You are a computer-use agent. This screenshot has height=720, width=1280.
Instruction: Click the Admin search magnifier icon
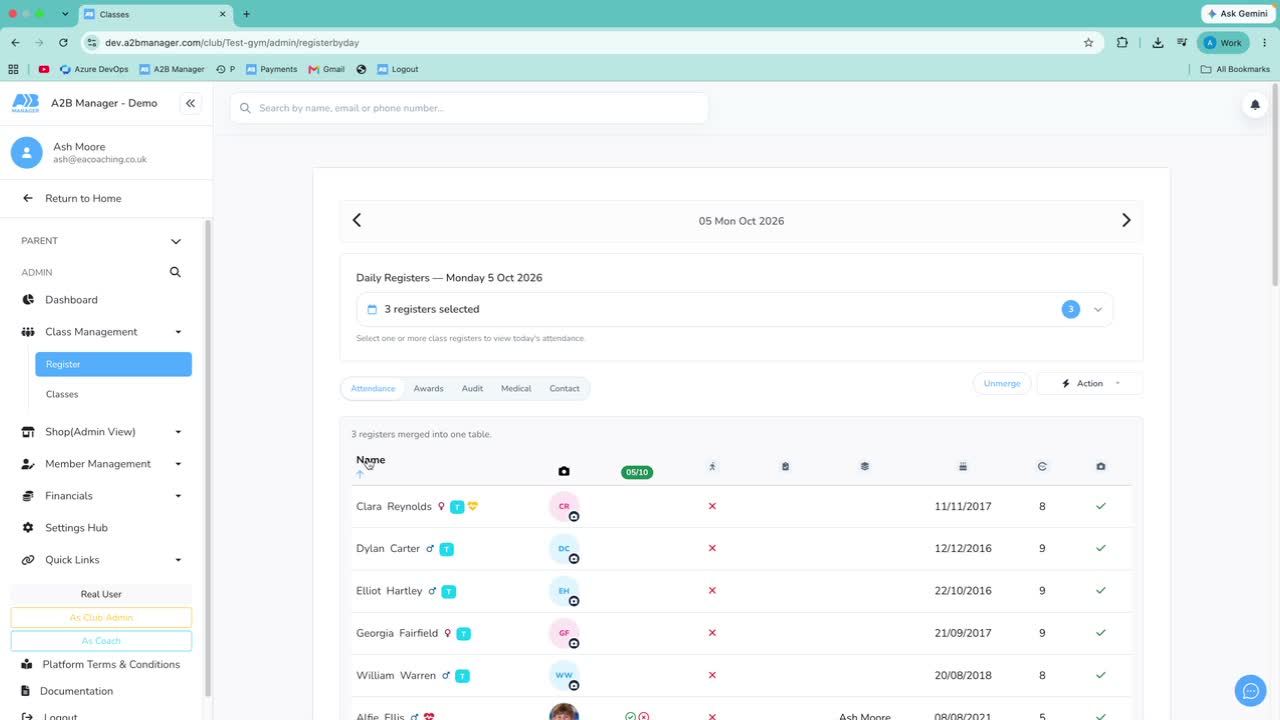[175, 272]
